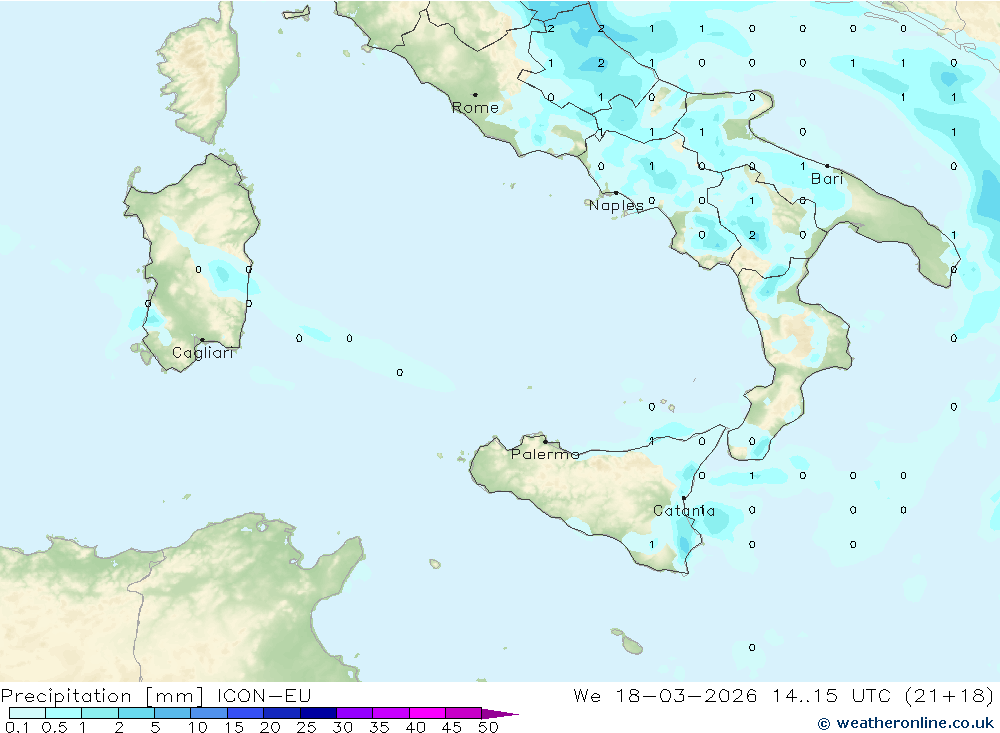Image resolution: width=1000 pixels, height=733 pixels.
Task: Click the Bari city label
Action: point(827,179)
